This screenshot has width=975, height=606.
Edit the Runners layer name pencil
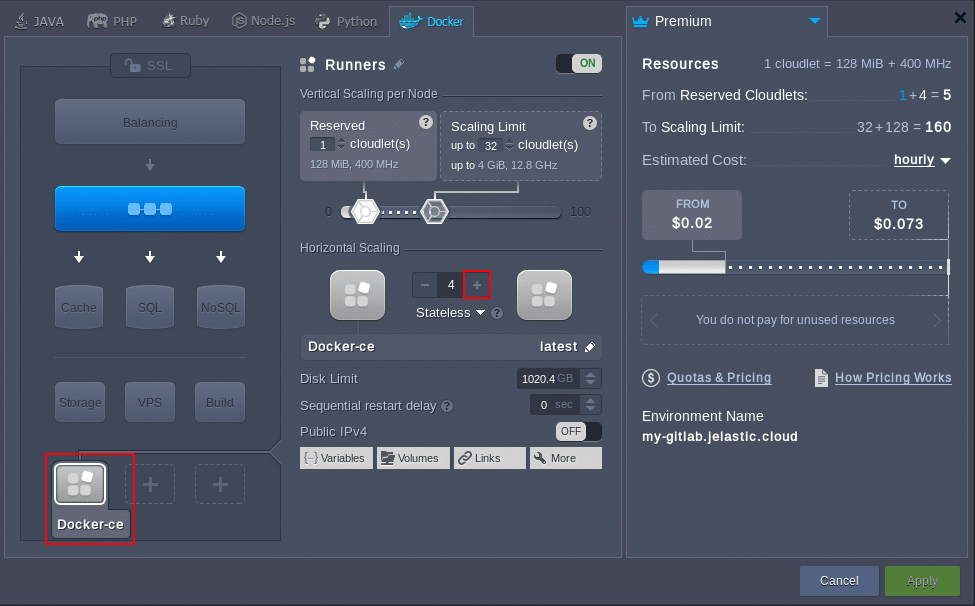click(399, 64)
